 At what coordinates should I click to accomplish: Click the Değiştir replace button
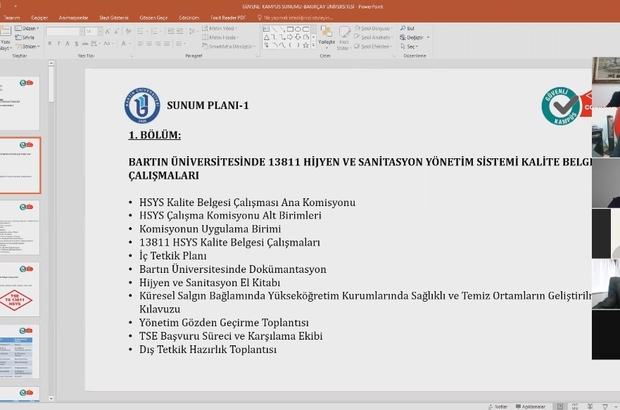(x=412, y=38)
